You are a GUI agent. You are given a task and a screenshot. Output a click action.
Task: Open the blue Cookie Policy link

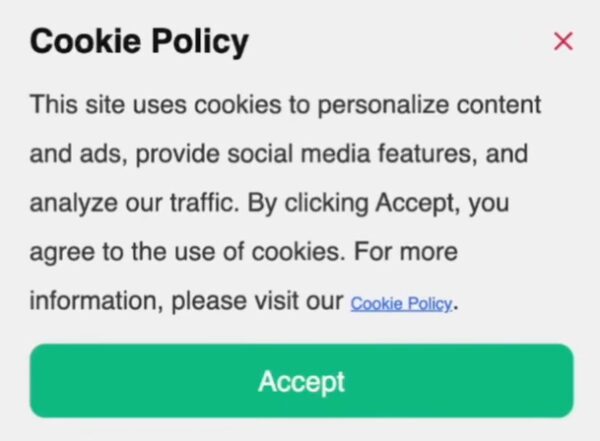click(x=401, y=304)
